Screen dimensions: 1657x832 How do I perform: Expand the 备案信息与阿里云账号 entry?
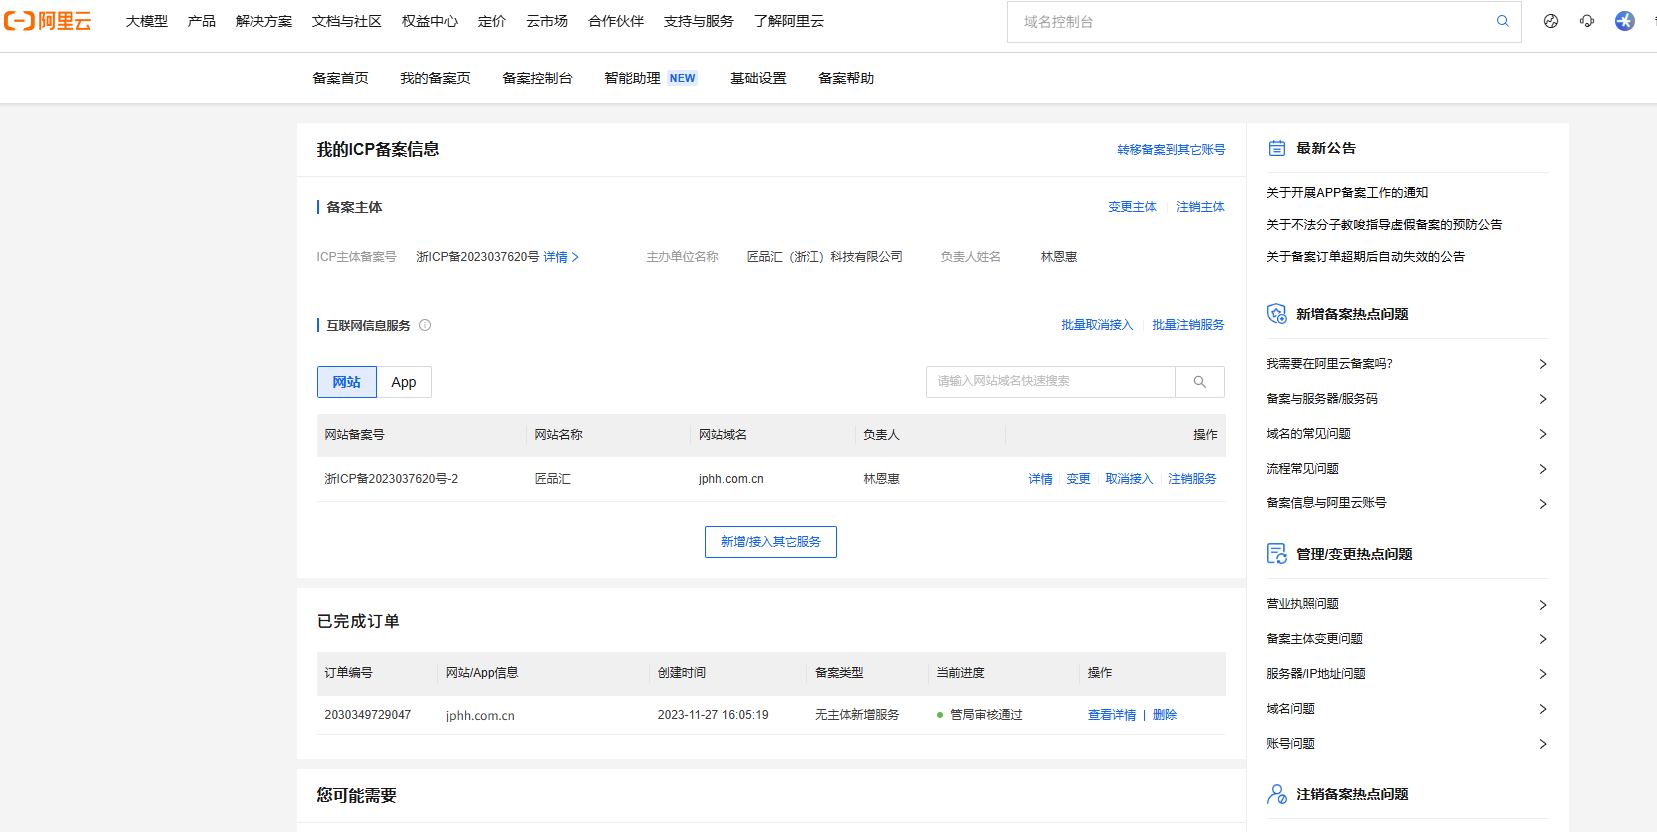(1407, 503)
